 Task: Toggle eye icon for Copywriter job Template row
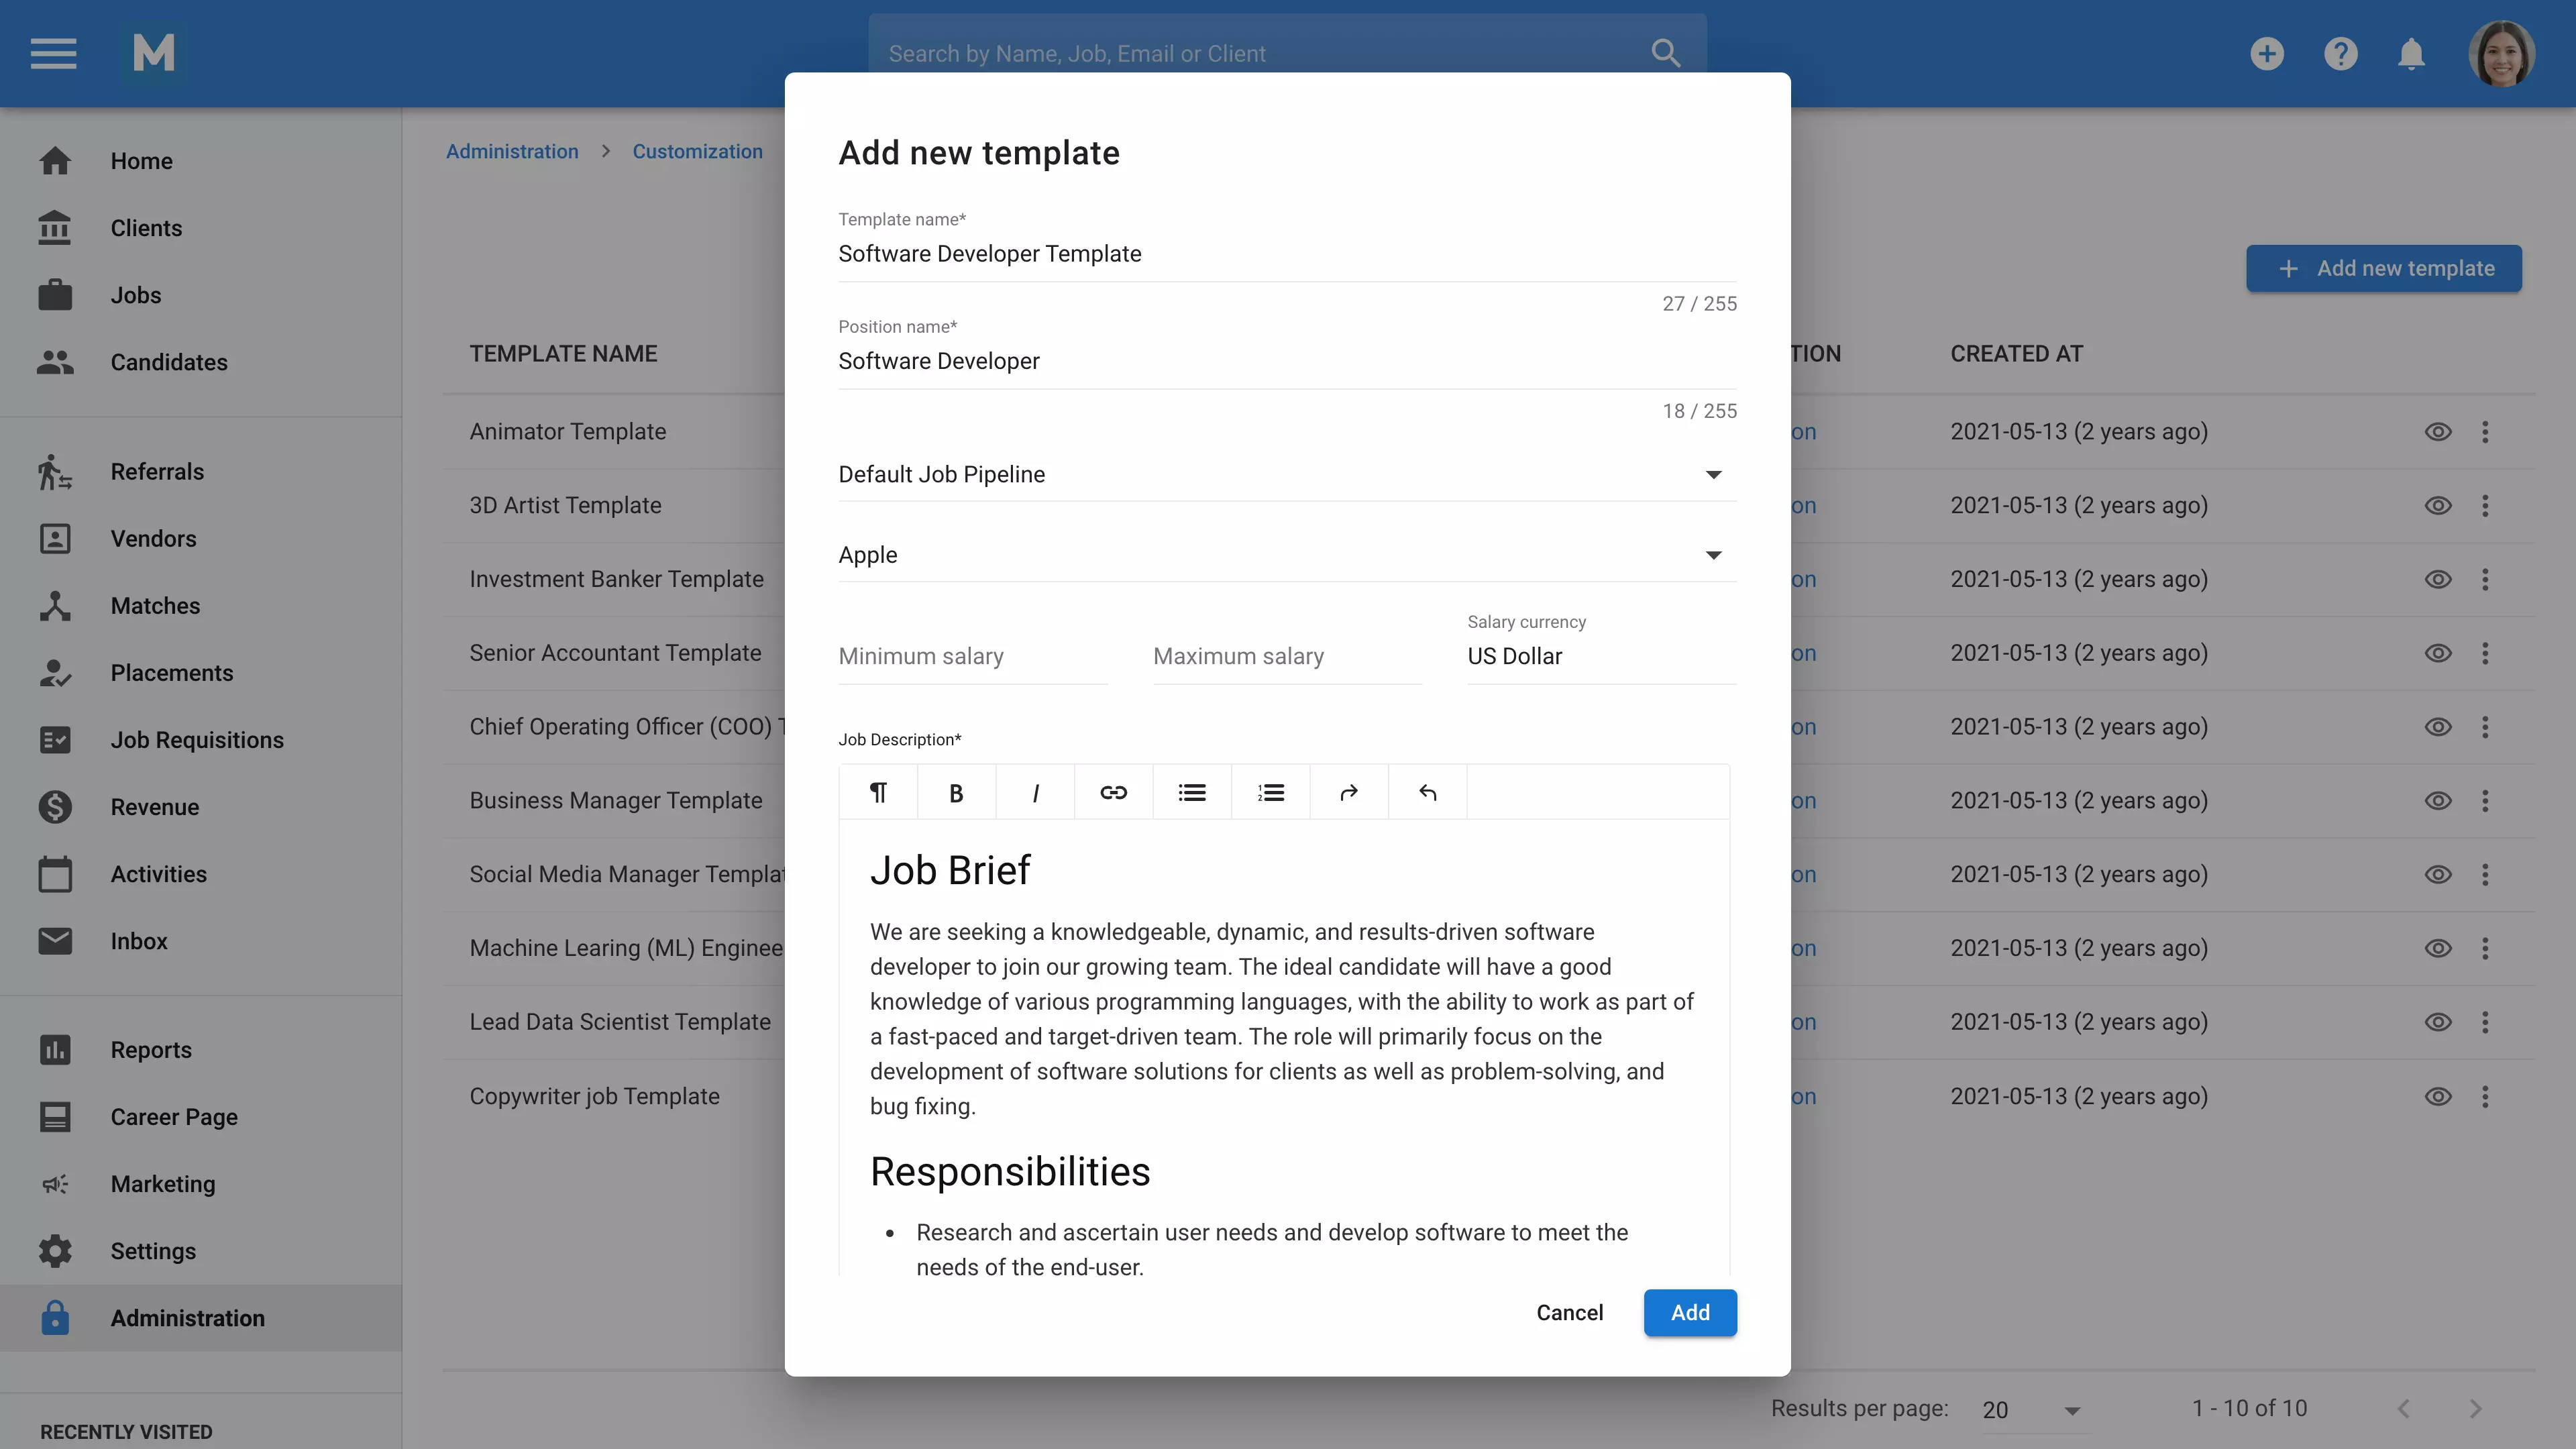(2438, 1096)
